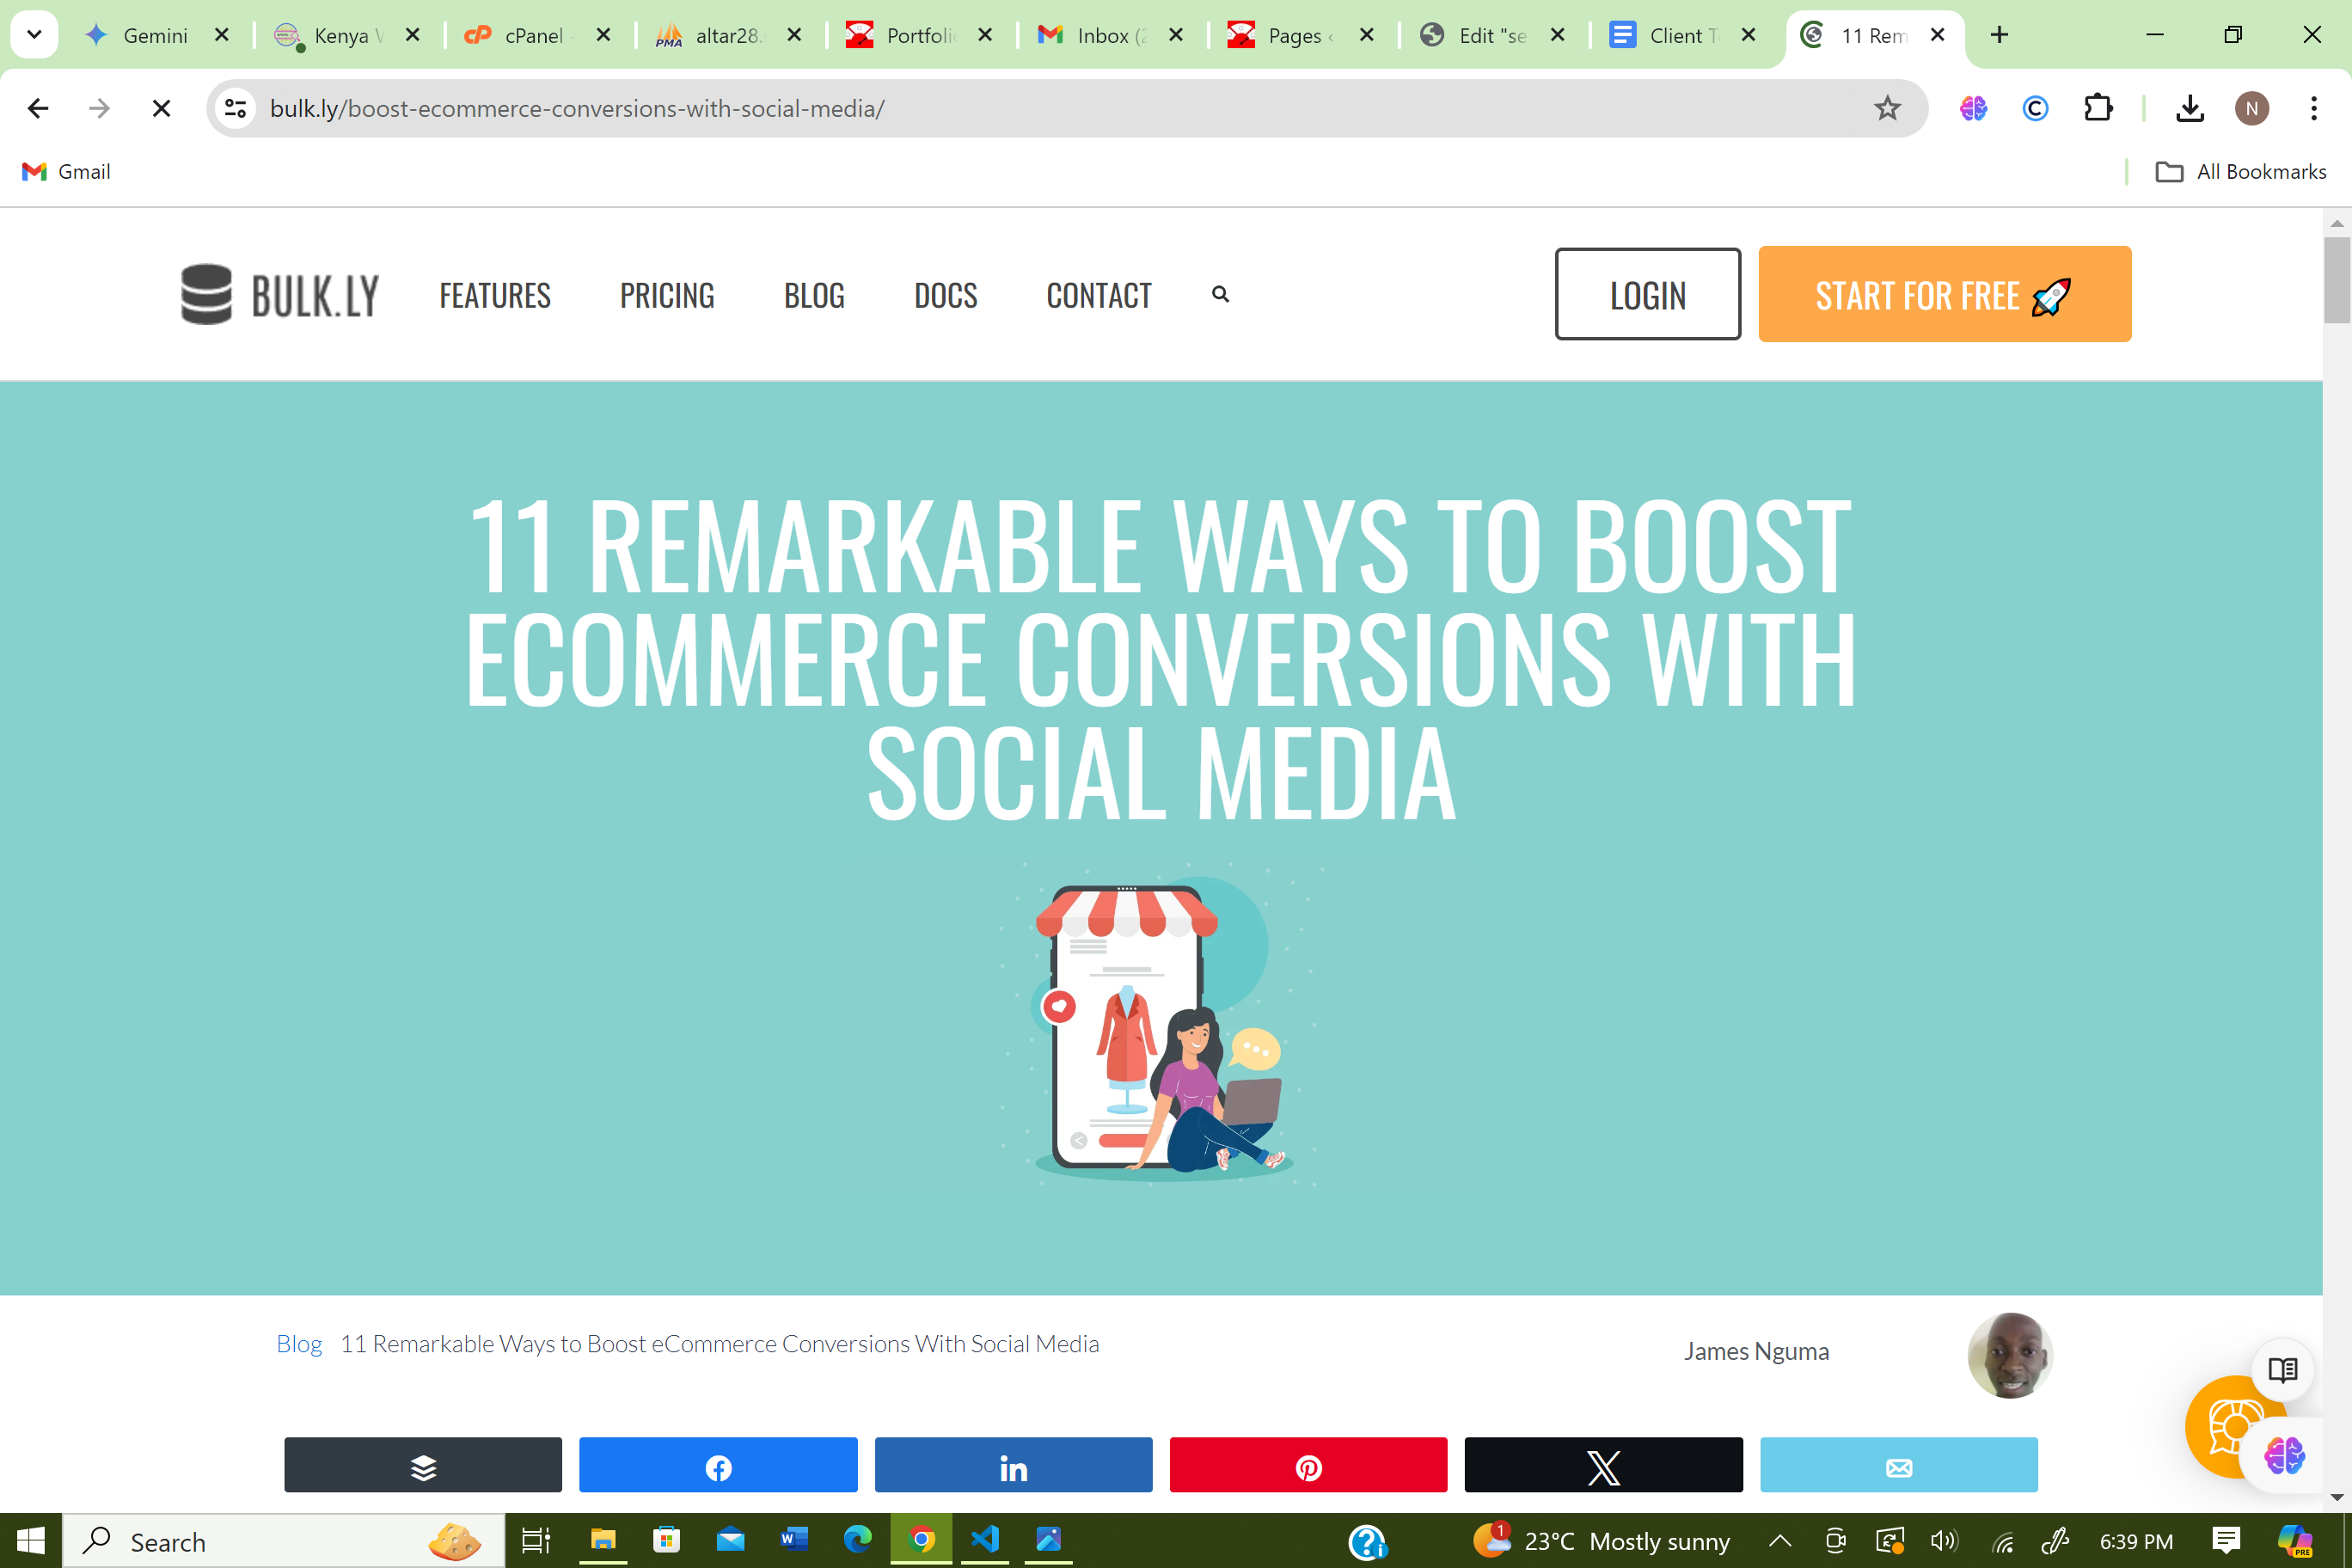Expand the tab search dropdown arrow

pos(34,35)
